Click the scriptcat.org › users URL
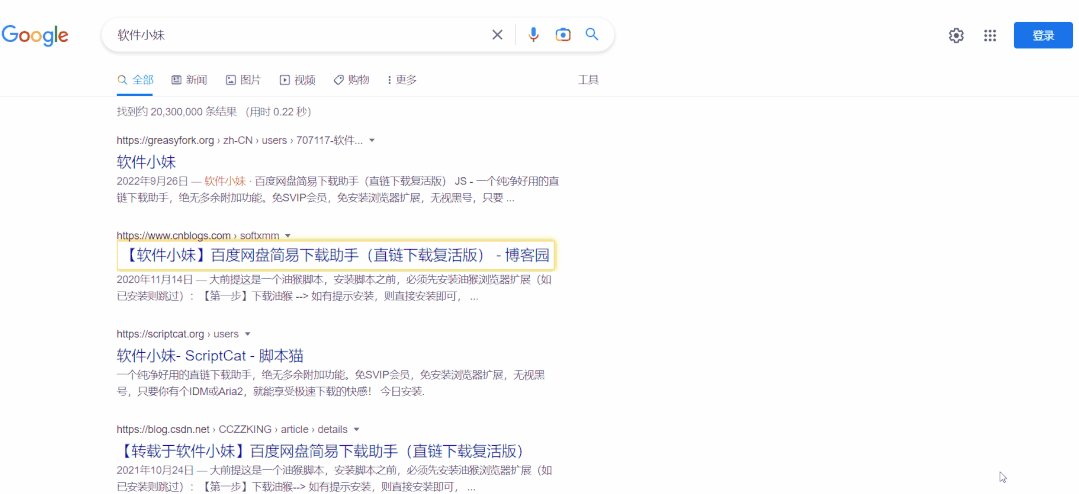This screenshot has width=1079, height=494. tap(178, 334)
